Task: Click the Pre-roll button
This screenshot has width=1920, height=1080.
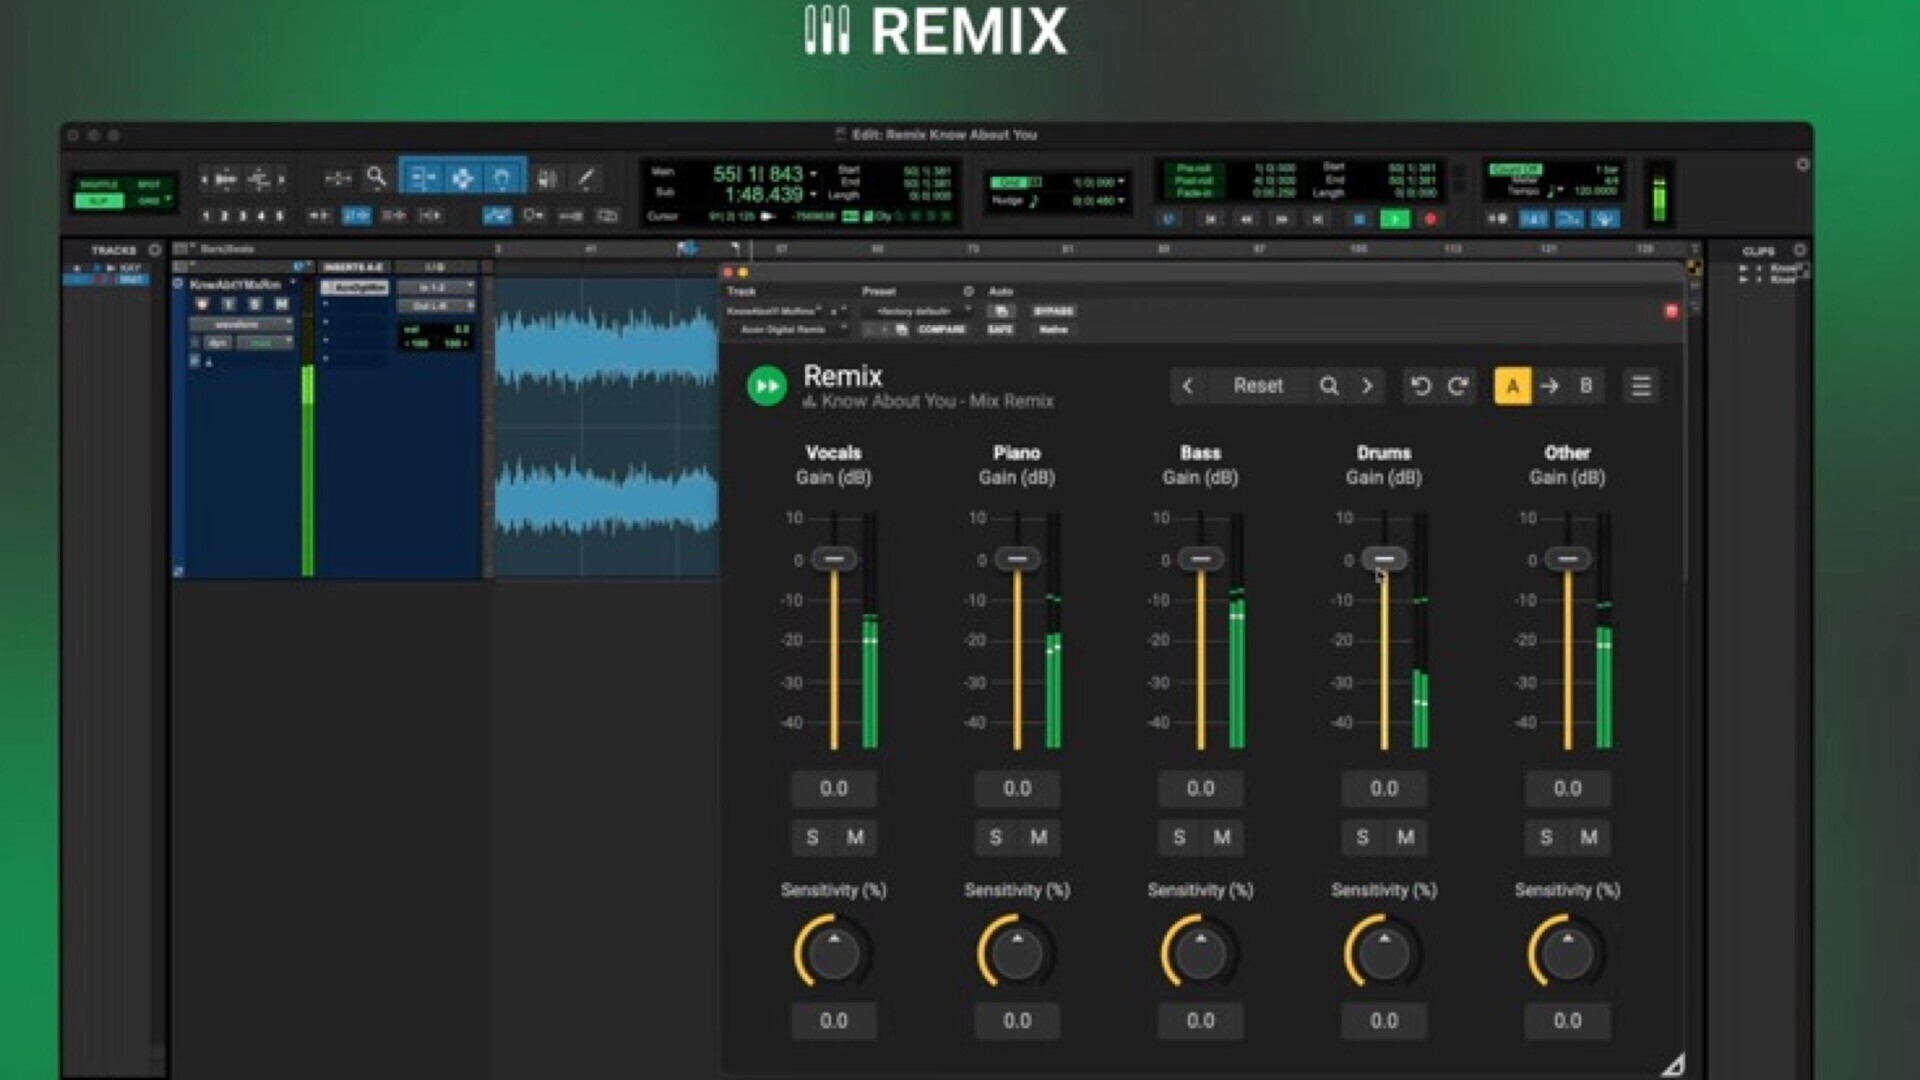Action: tap(1194, 169)
